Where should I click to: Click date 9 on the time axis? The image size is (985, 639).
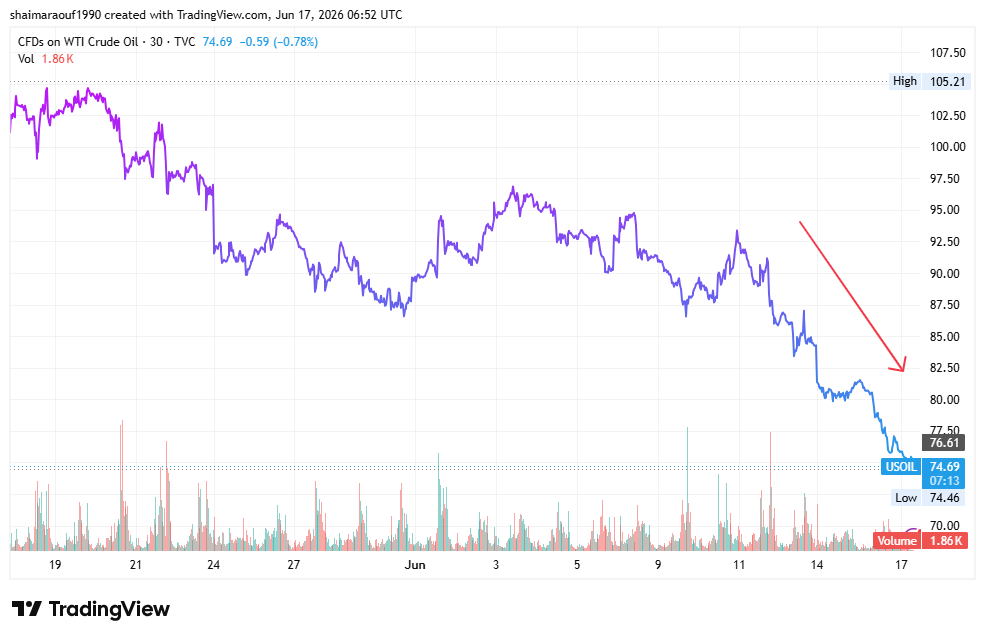tap(658, 565)
